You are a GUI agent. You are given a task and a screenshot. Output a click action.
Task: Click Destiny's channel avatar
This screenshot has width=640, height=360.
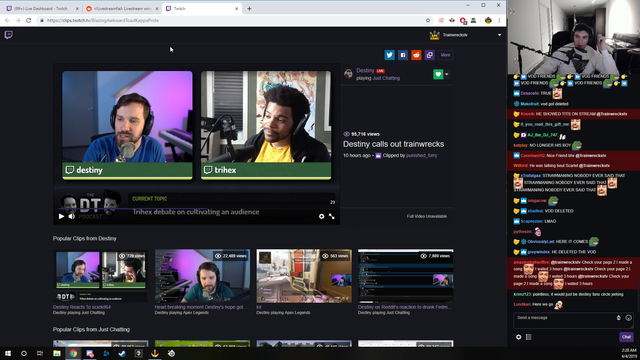click(348, 73)
